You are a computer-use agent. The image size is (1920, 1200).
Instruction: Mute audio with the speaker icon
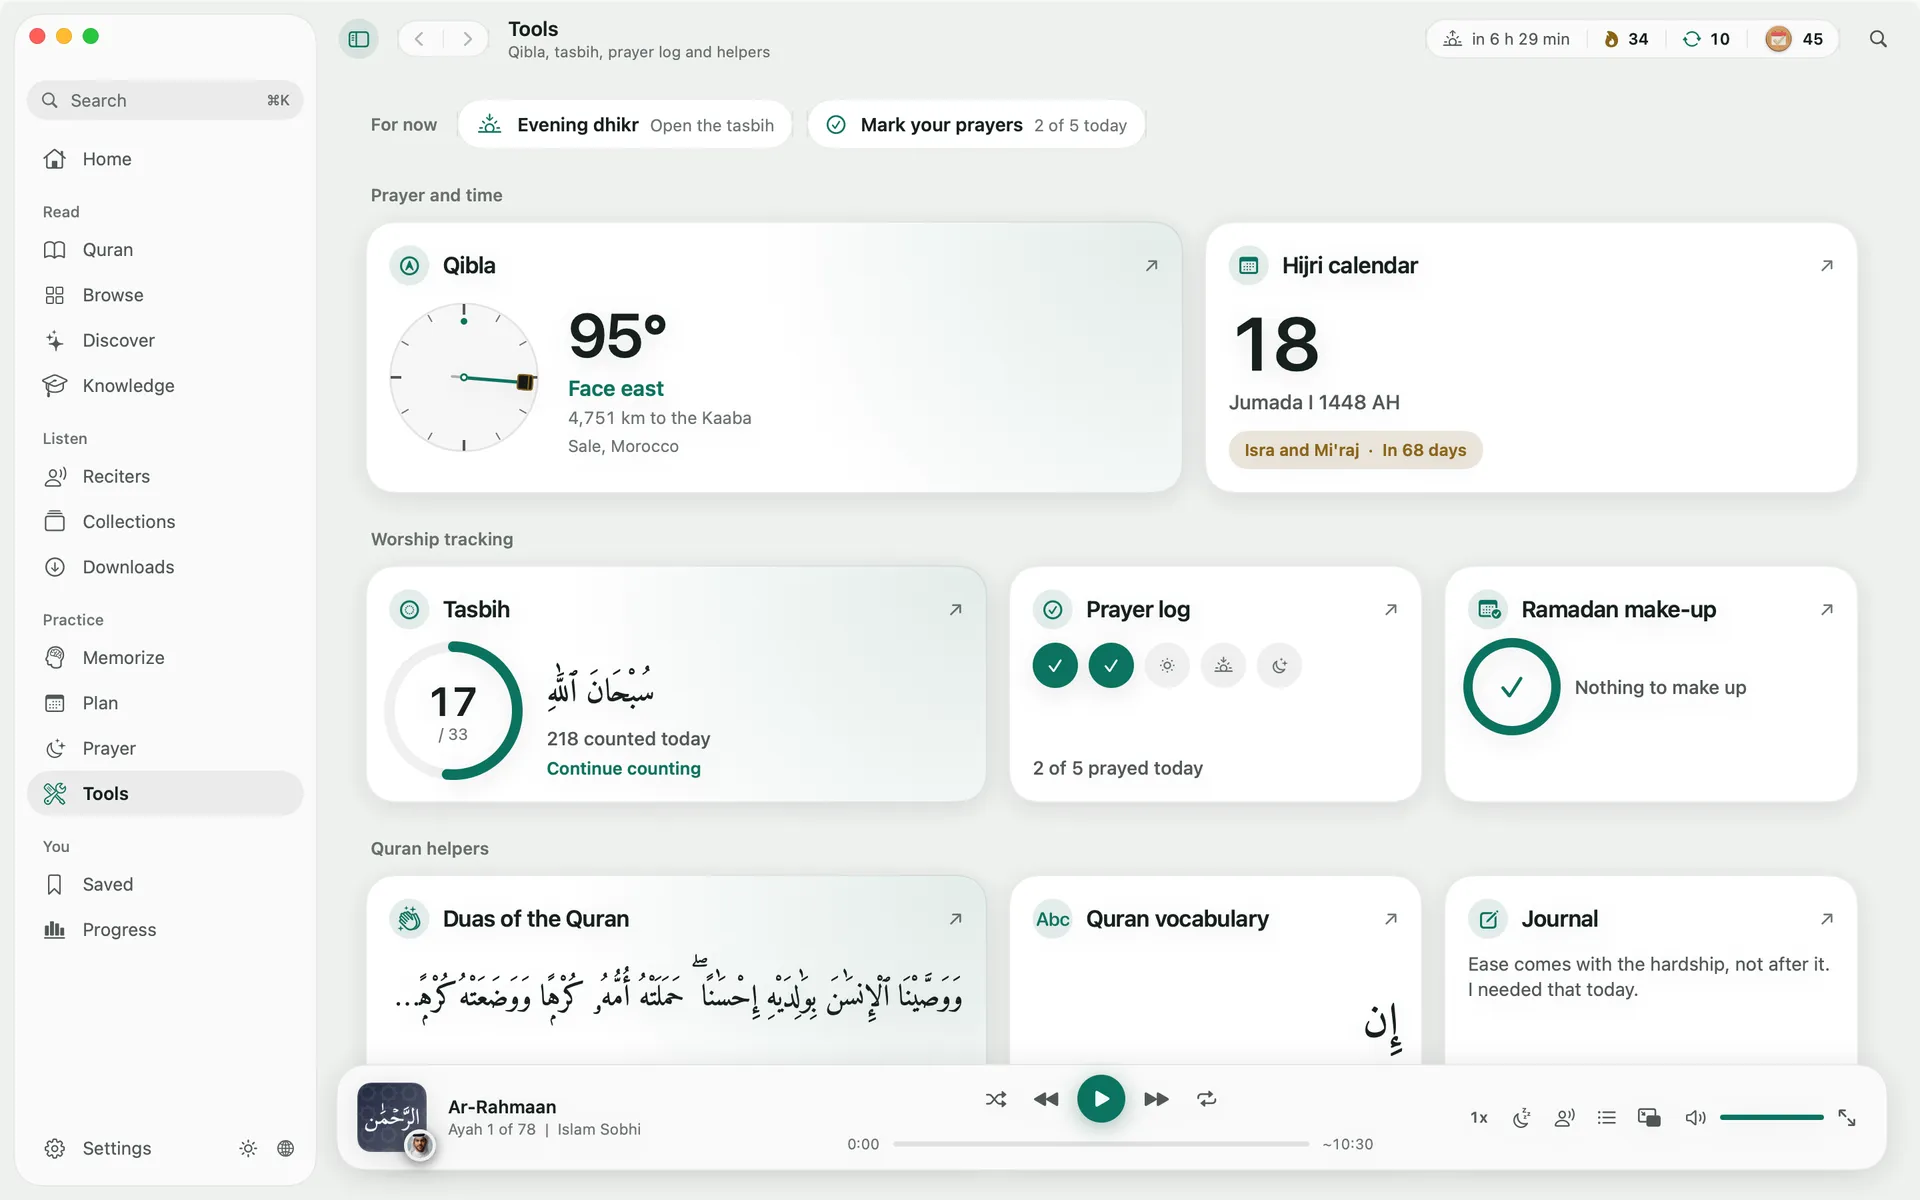coord(1695,1117)
